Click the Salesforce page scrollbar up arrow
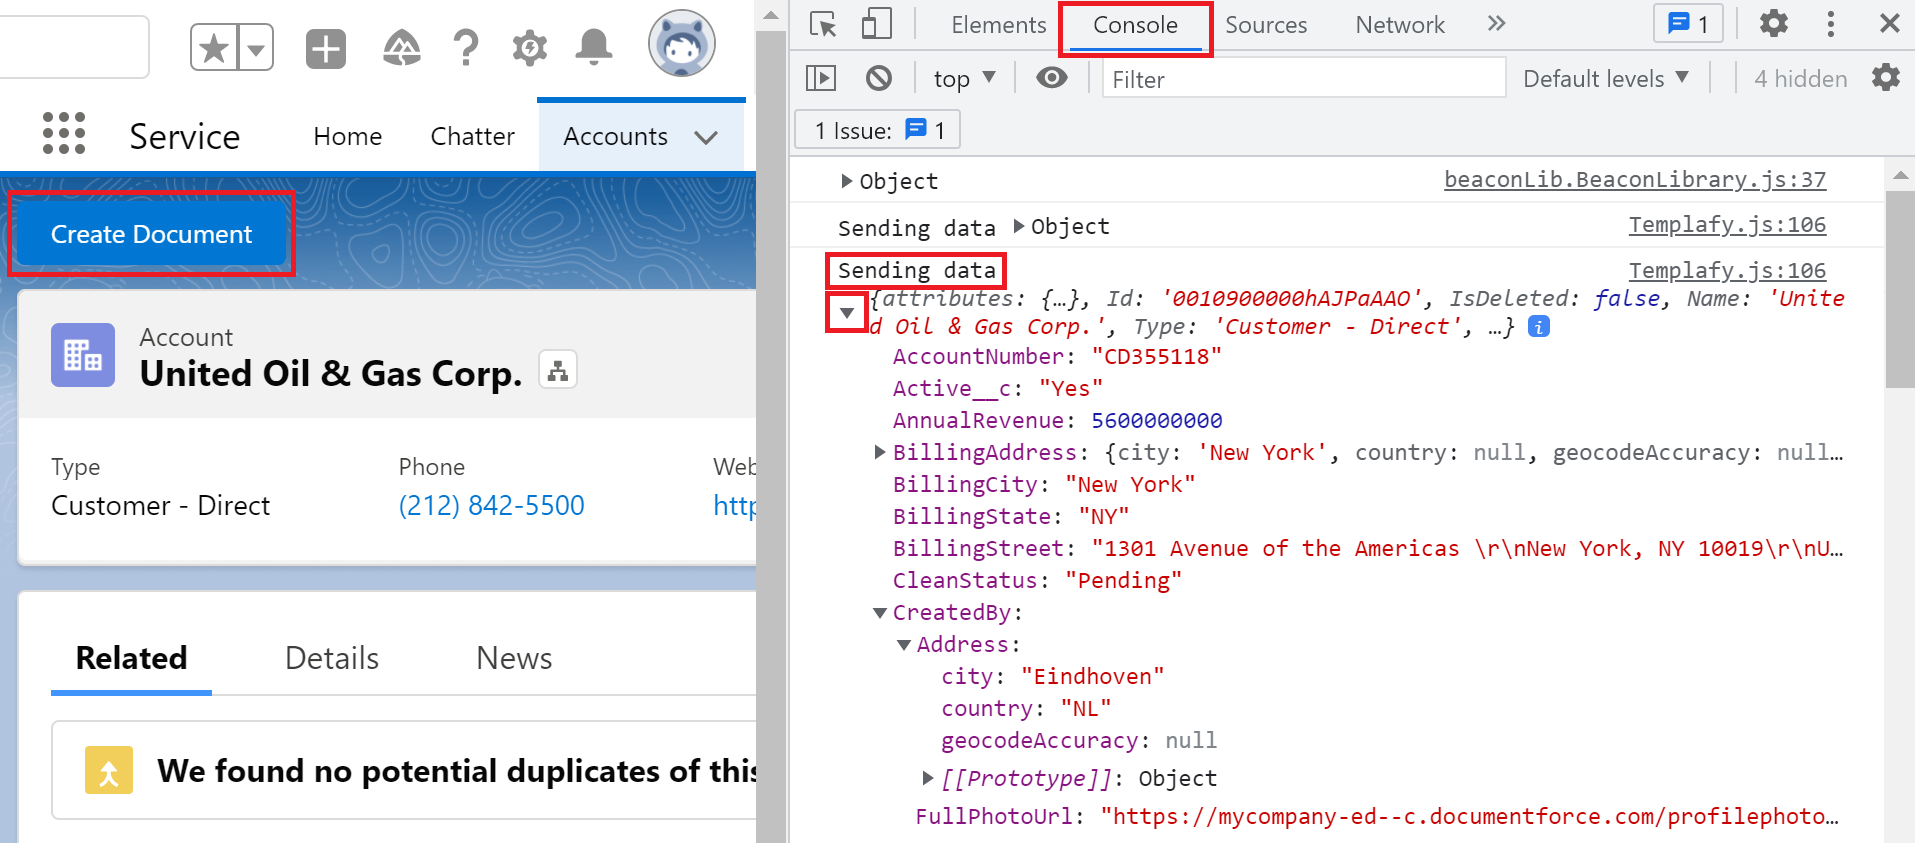 [x=771, y=15]
